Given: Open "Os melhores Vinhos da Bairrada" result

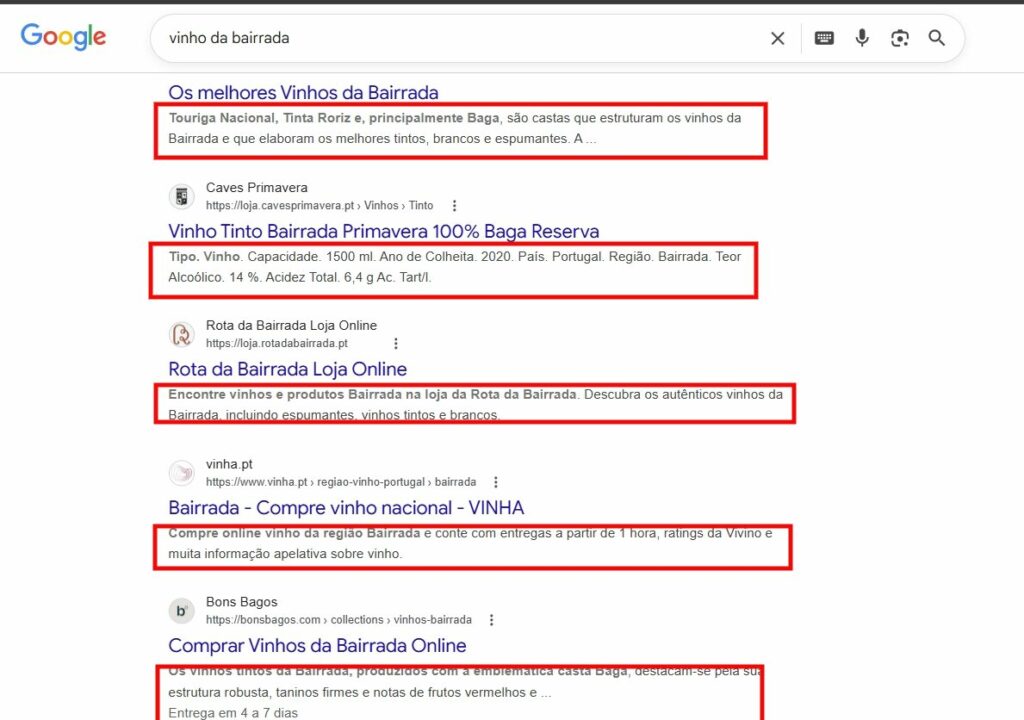Looking at the screenshot, I should click(x=303, y=92).
